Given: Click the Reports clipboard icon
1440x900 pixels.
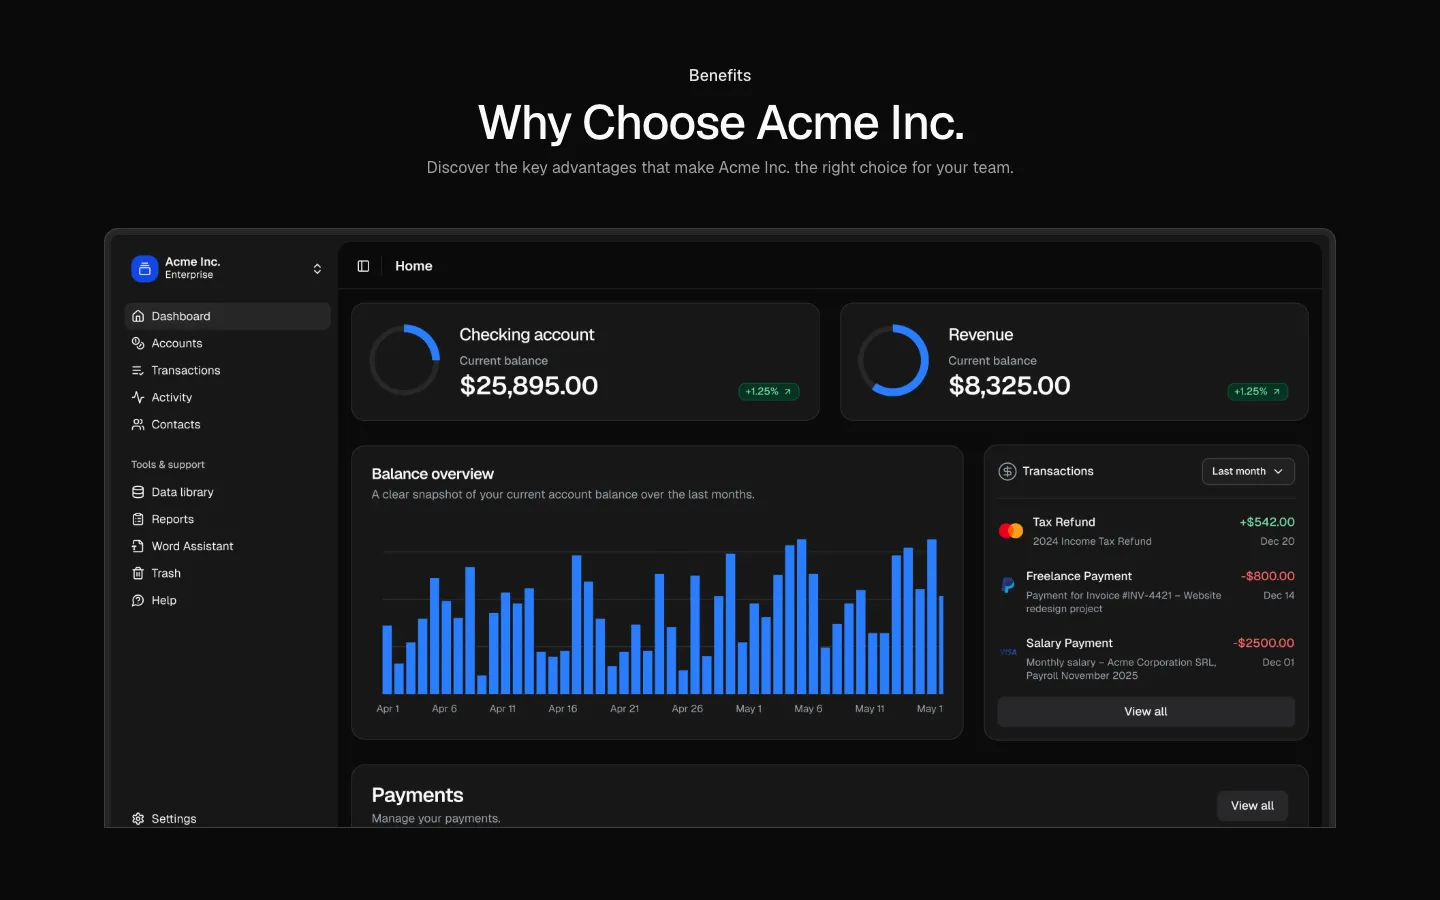Looking at the screenshot, I should coord(138,519).
